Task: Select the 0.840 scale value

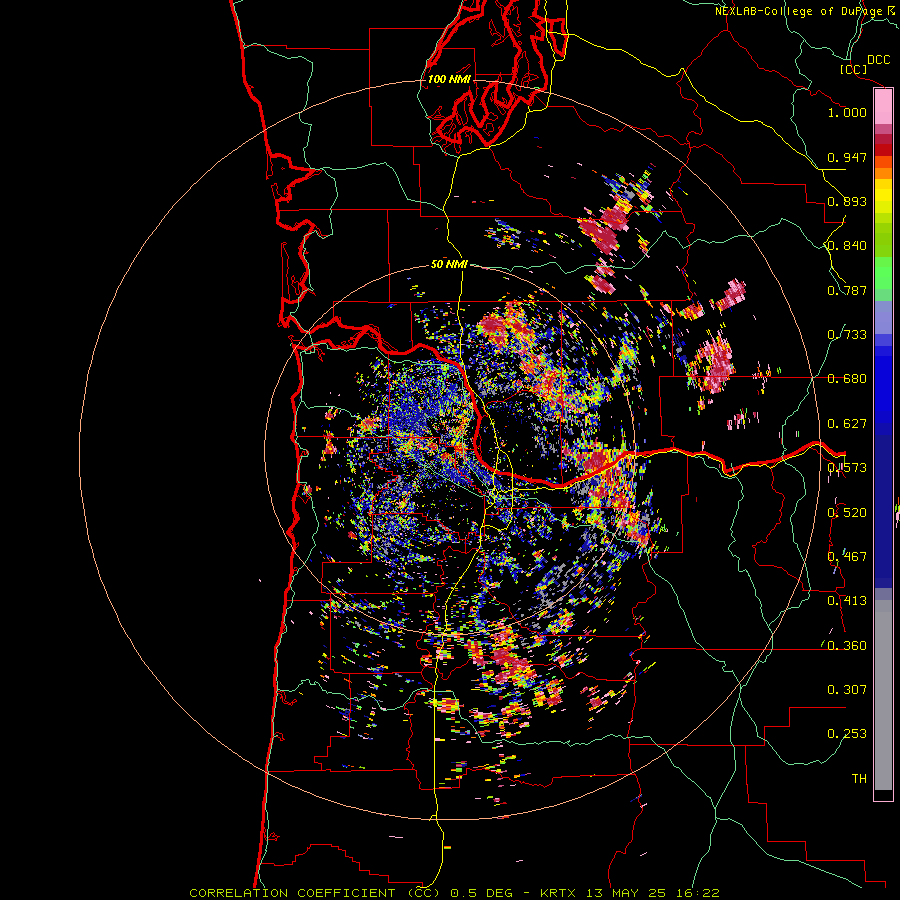Action: (847, 246)
